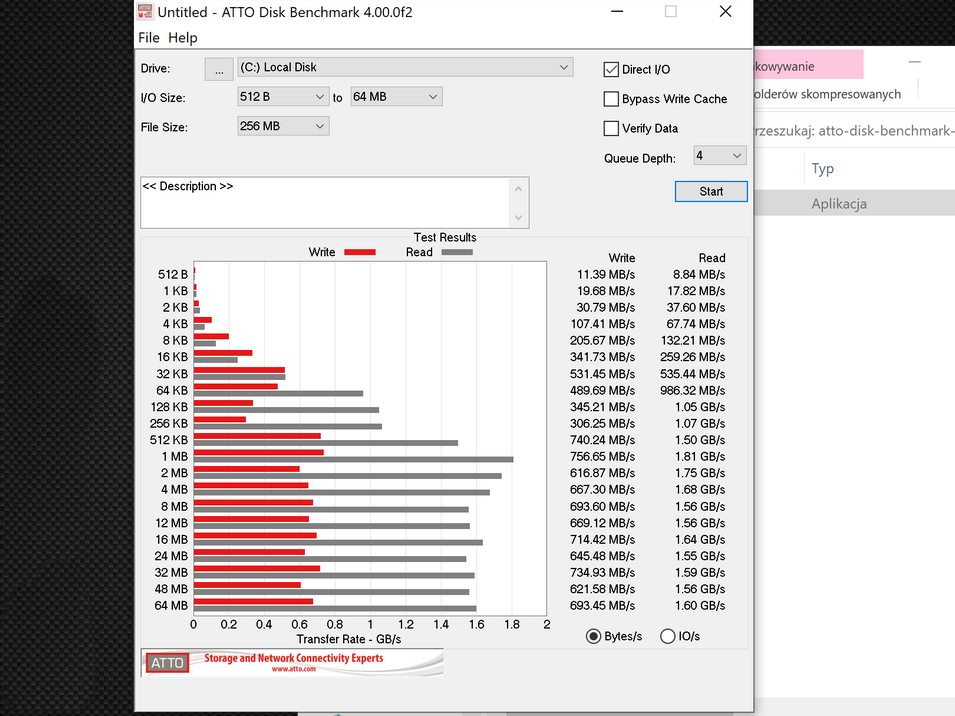This screenshot has height=716, width=955.
Task: Click the Typ column header in Explorer
Action: click(x=822, y=169)
